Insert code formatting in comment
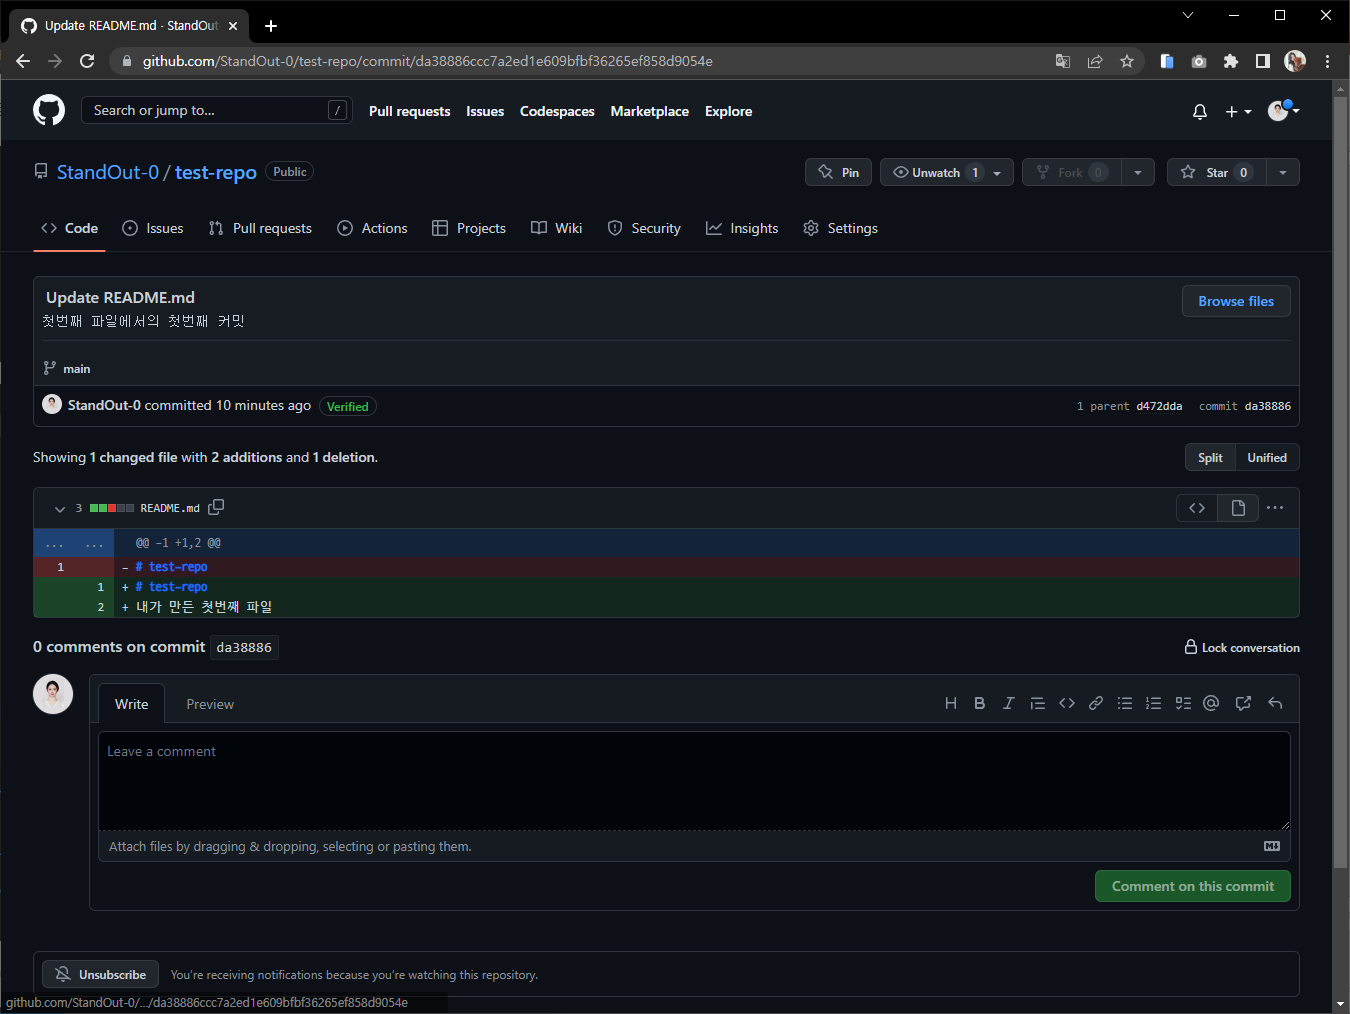 pos(1067,703)
